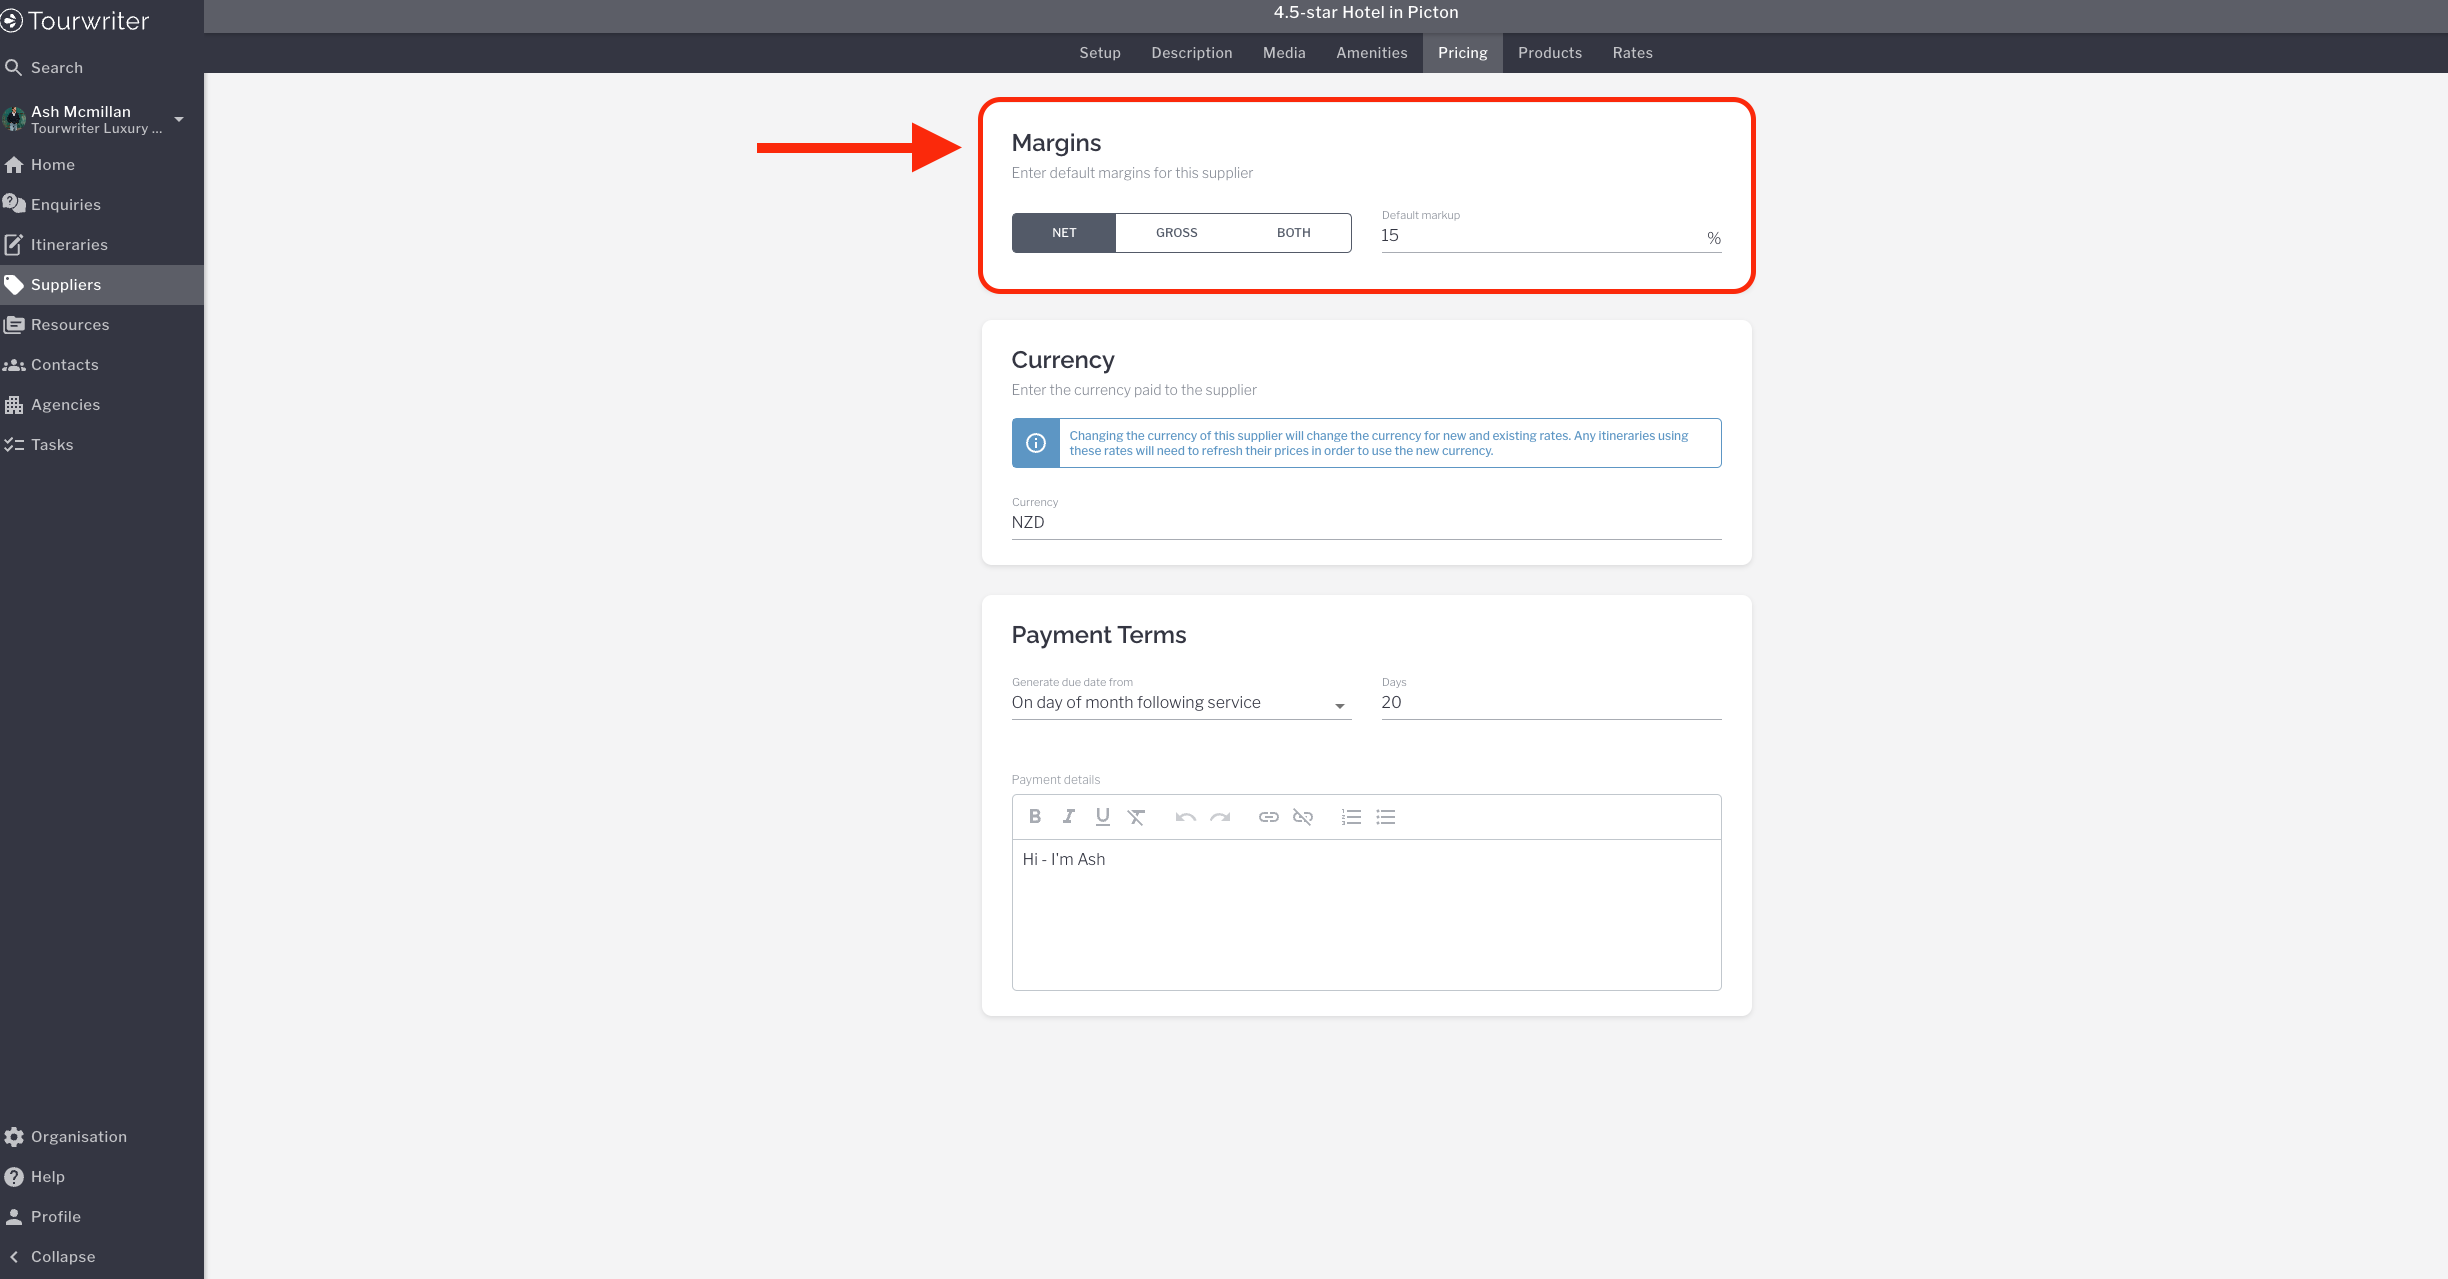This screenshot has height=1279, width=2448.
Task: Go to Itineraries in sidebar
Action: pos(69,245)
